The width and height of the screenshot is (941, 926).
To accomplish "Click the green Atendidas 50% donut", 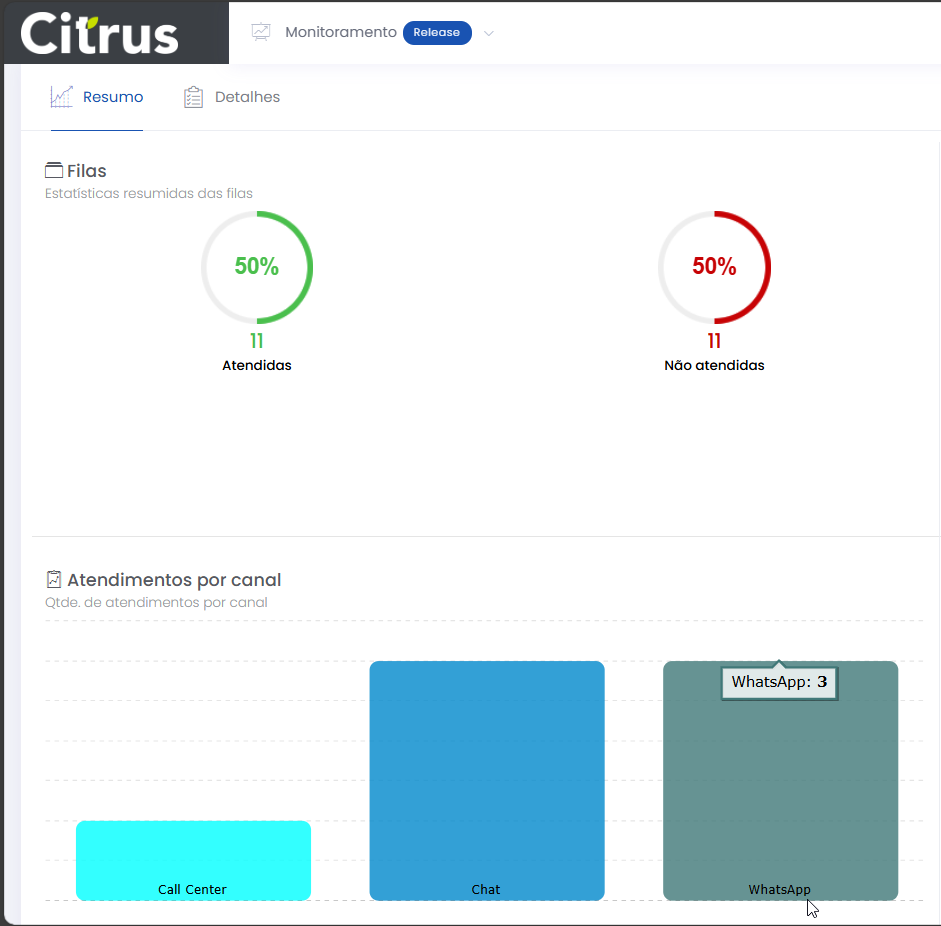I will tap(257, 267).
